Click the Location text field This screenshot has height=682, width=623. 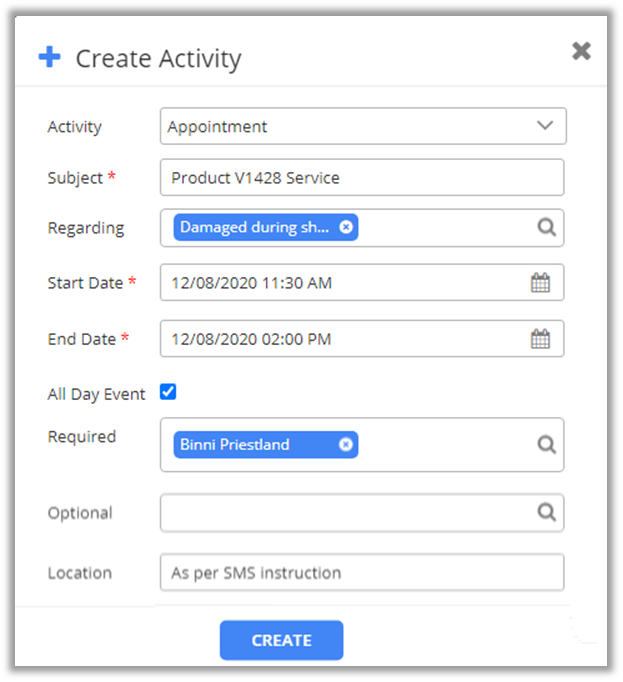pyautogui.click(x=362, y=573)
